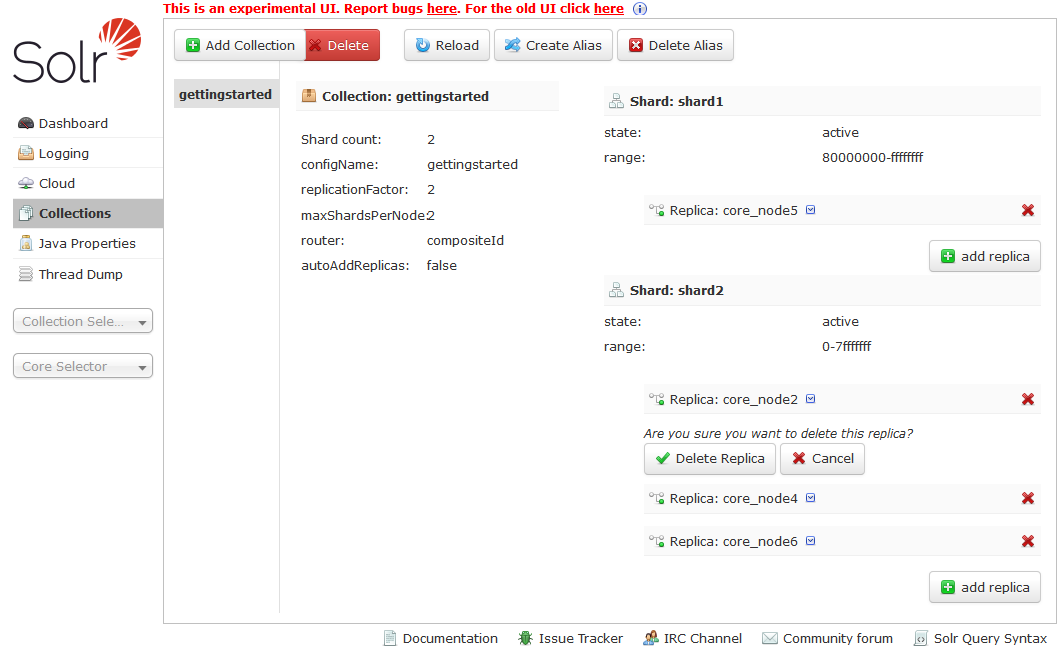The width and height of the screenshot is (1062, 653).
Task: Open the Community forum link
Action: click(828, 638)
